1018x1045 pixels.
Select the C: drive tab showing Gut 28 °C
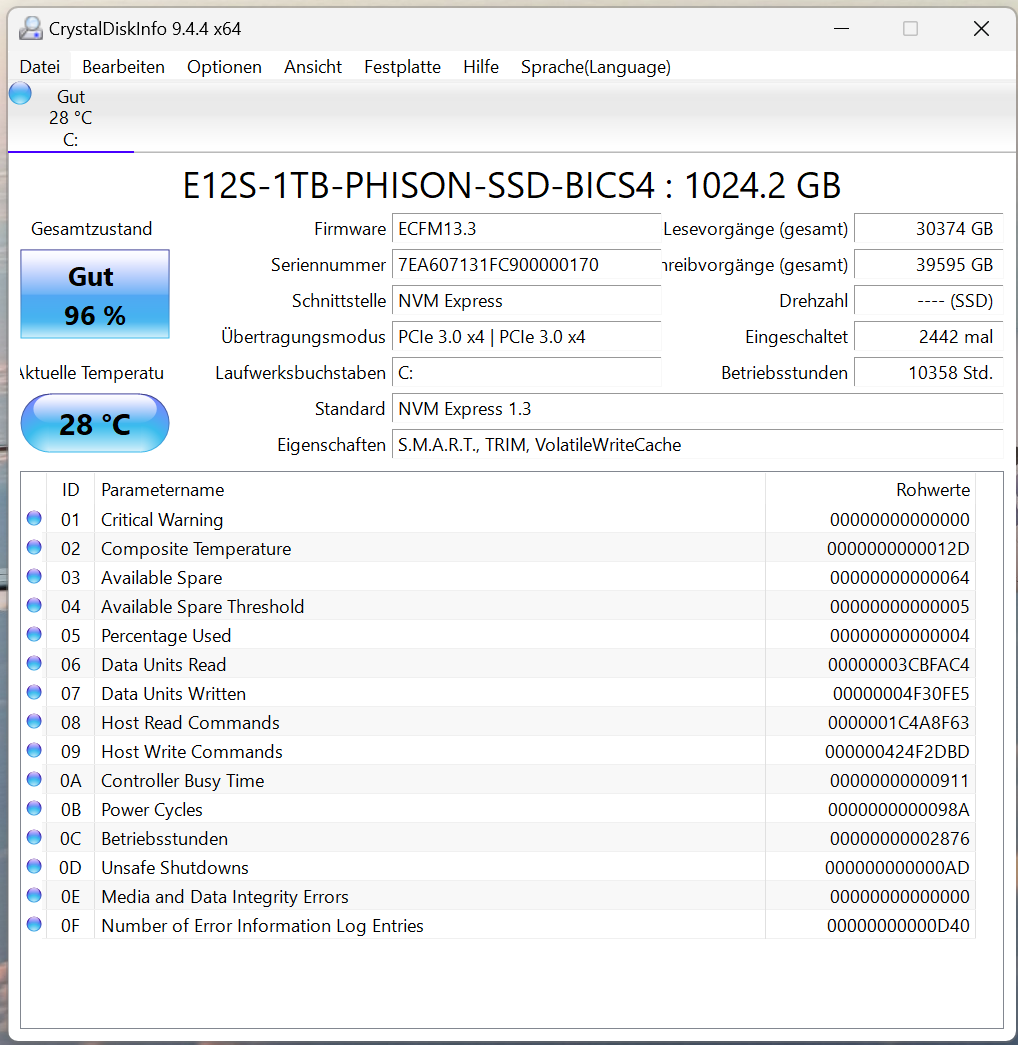pos(71,117)
